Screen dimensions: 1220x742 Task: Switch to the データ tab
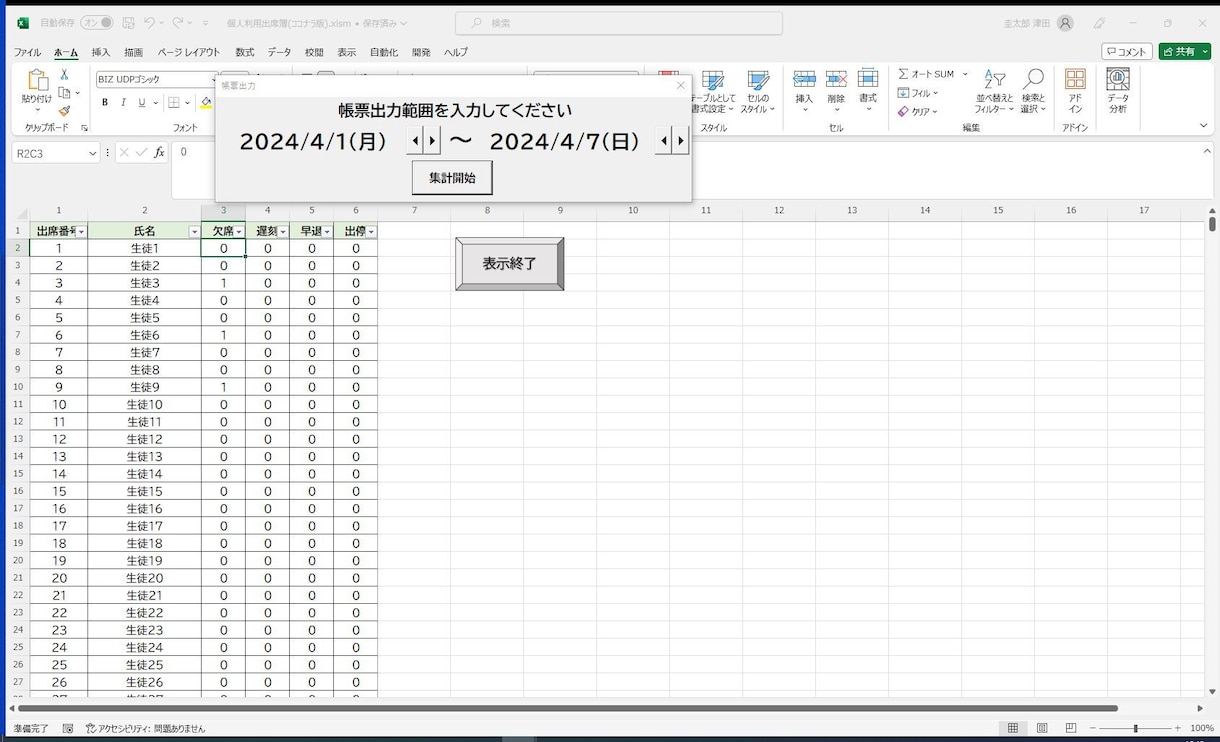pyautogui.click(x=279, y=52)
